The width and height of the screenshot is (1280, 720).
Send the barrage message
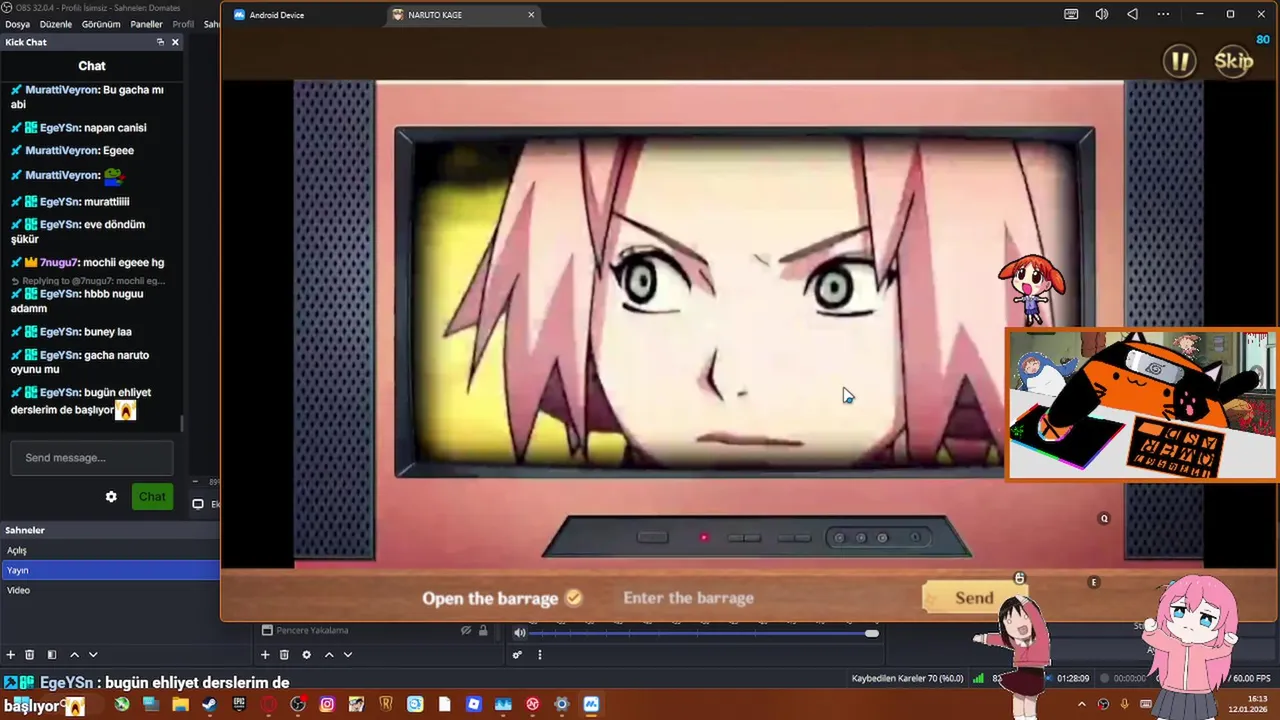tap(974, 598)
